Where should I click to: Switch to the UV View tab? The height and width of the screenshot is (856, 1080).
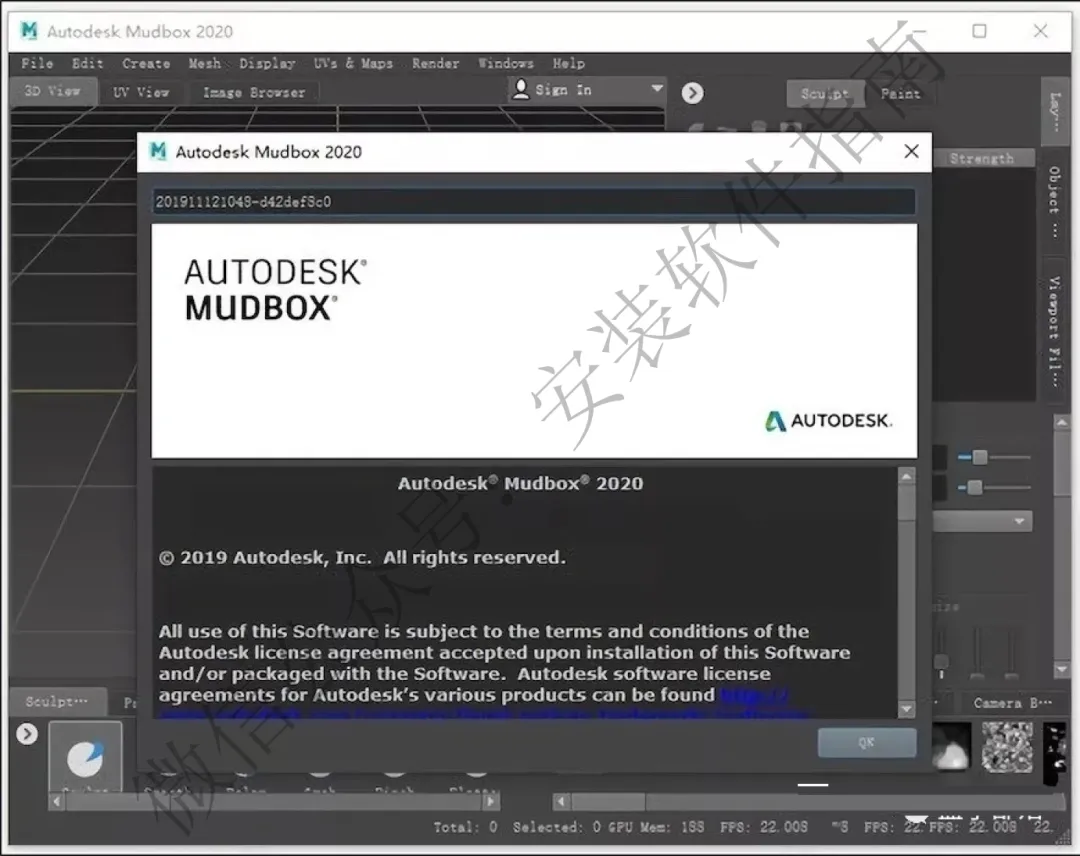coord(141,92)
